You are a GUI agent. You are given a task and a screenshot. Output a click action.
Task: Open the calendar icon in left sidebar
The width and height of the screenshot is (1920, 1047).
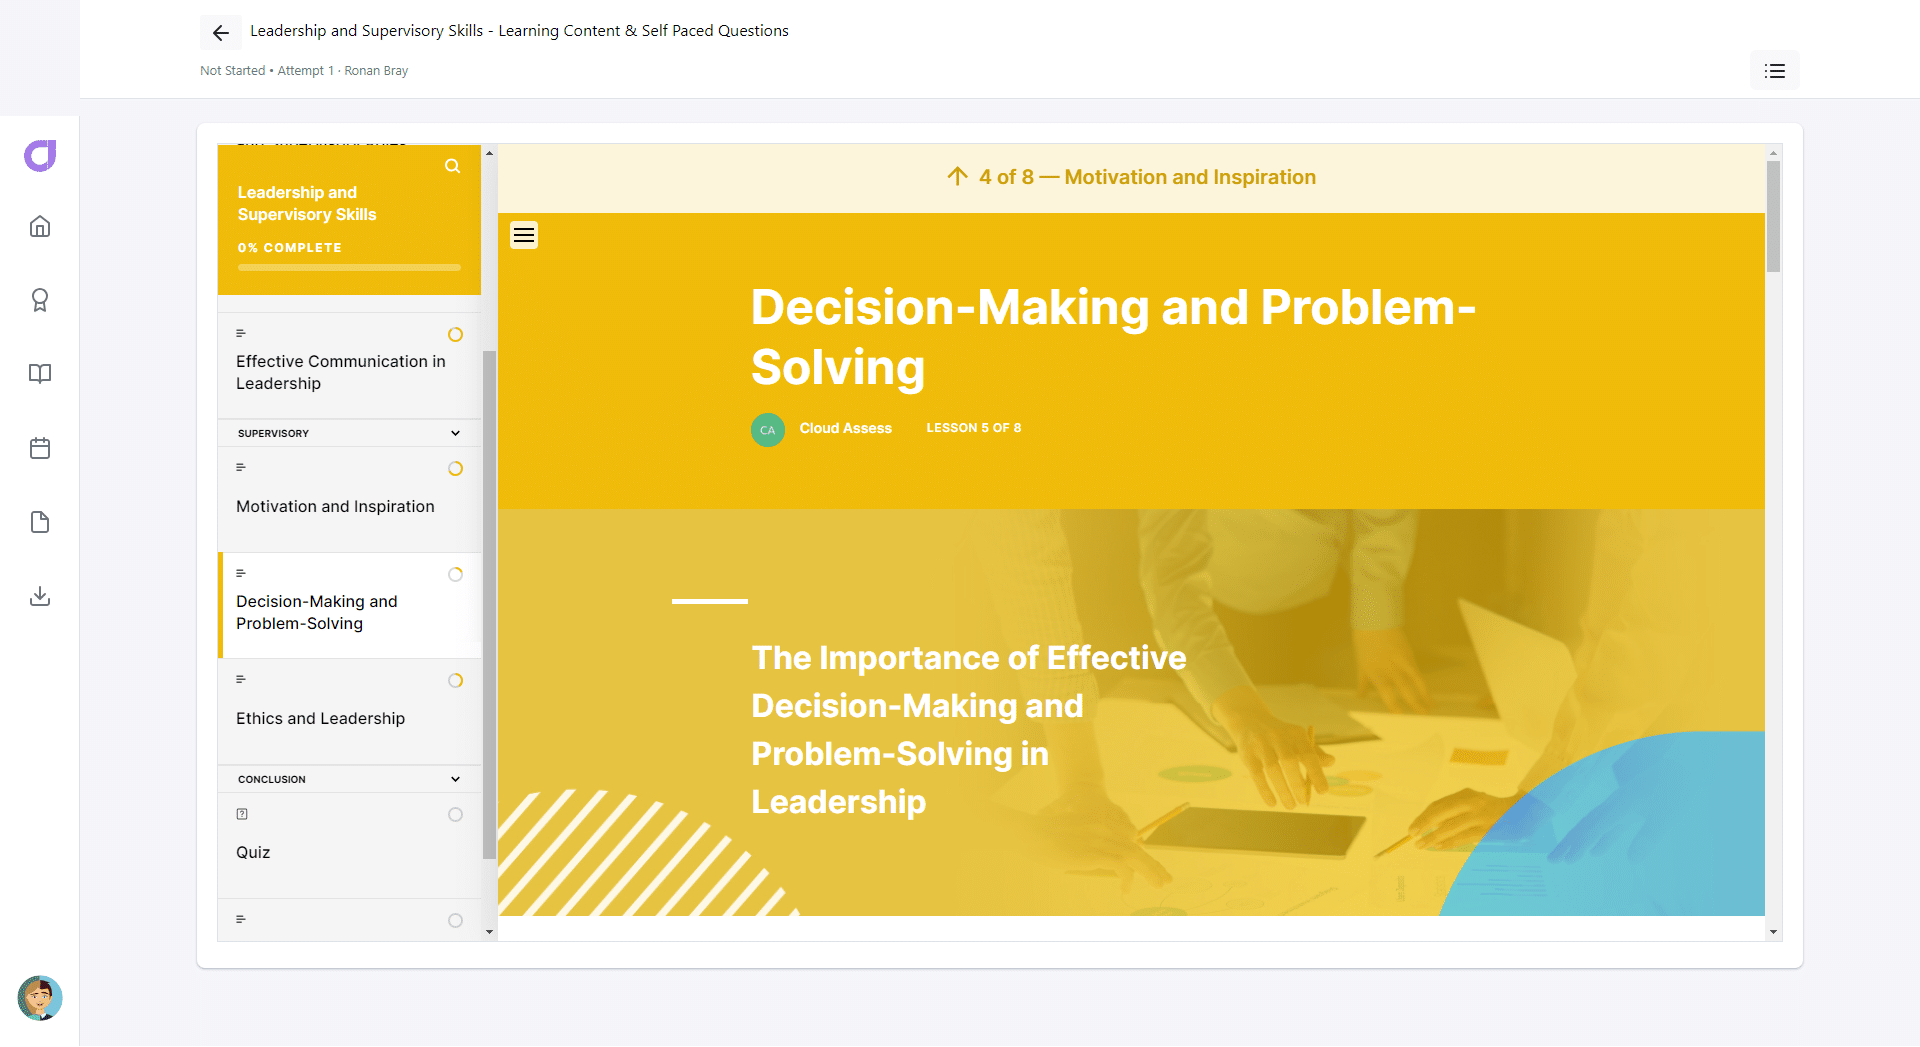click(40, 448)
